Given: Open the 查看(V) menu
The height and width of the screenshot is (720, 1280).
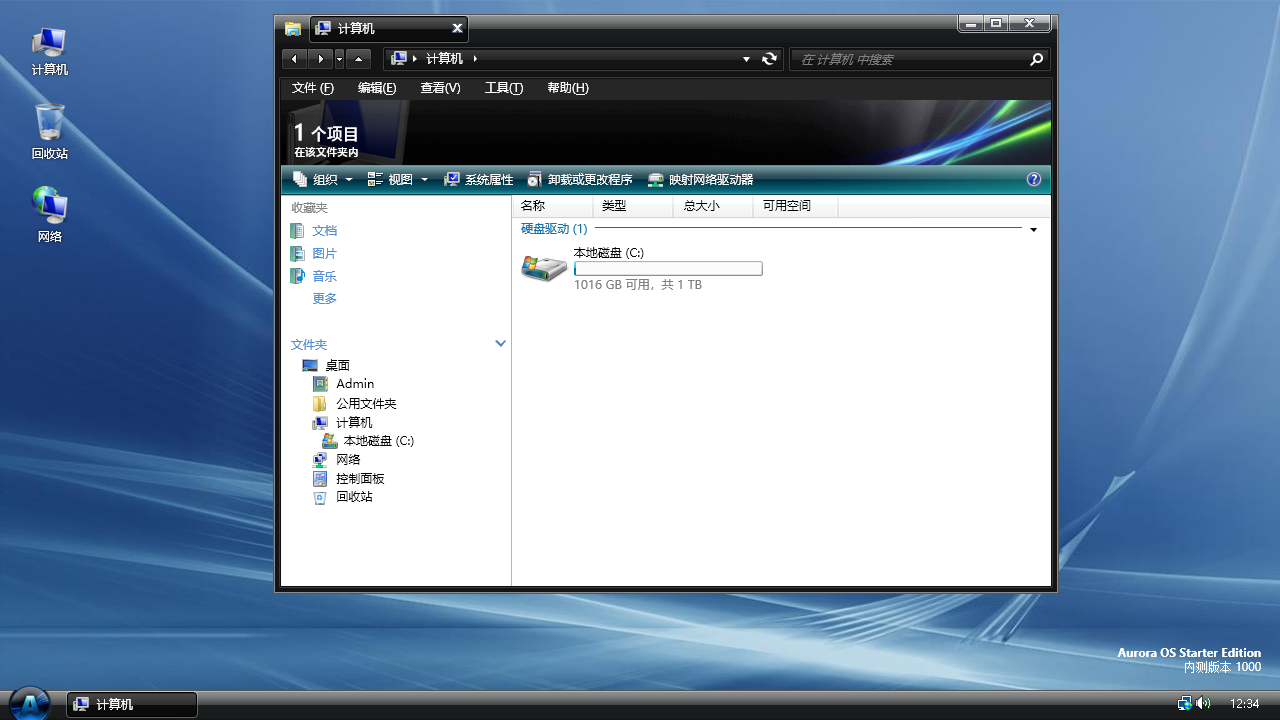Looking at the screenshot, I should (440, 88).
